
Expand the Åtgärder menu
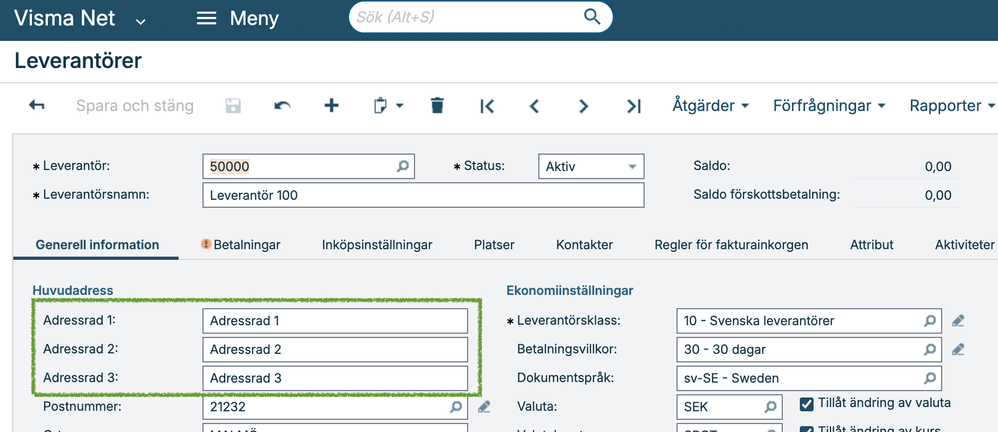coord(711,105)
